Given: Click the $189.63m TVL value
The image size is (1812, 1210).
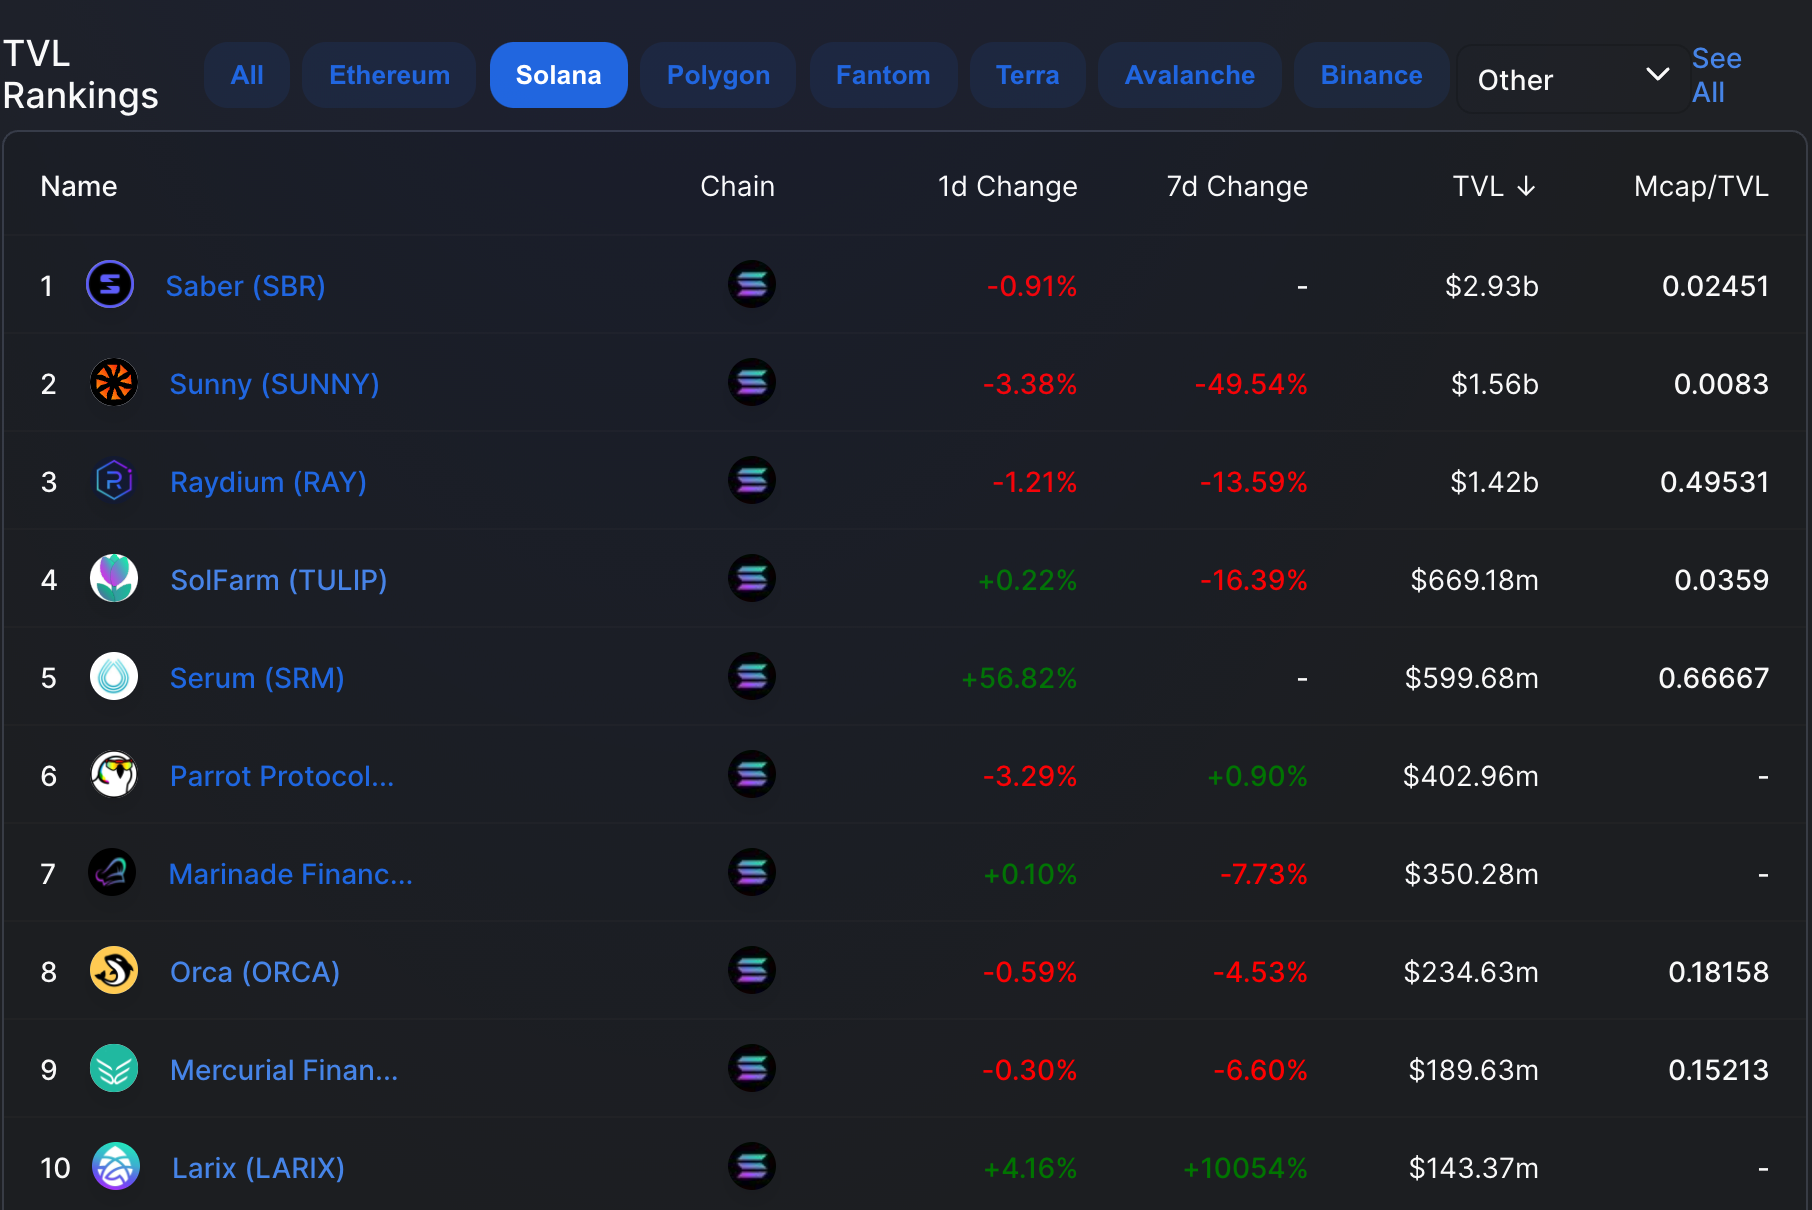Looking at the screenshot, I should 1474,1070.
